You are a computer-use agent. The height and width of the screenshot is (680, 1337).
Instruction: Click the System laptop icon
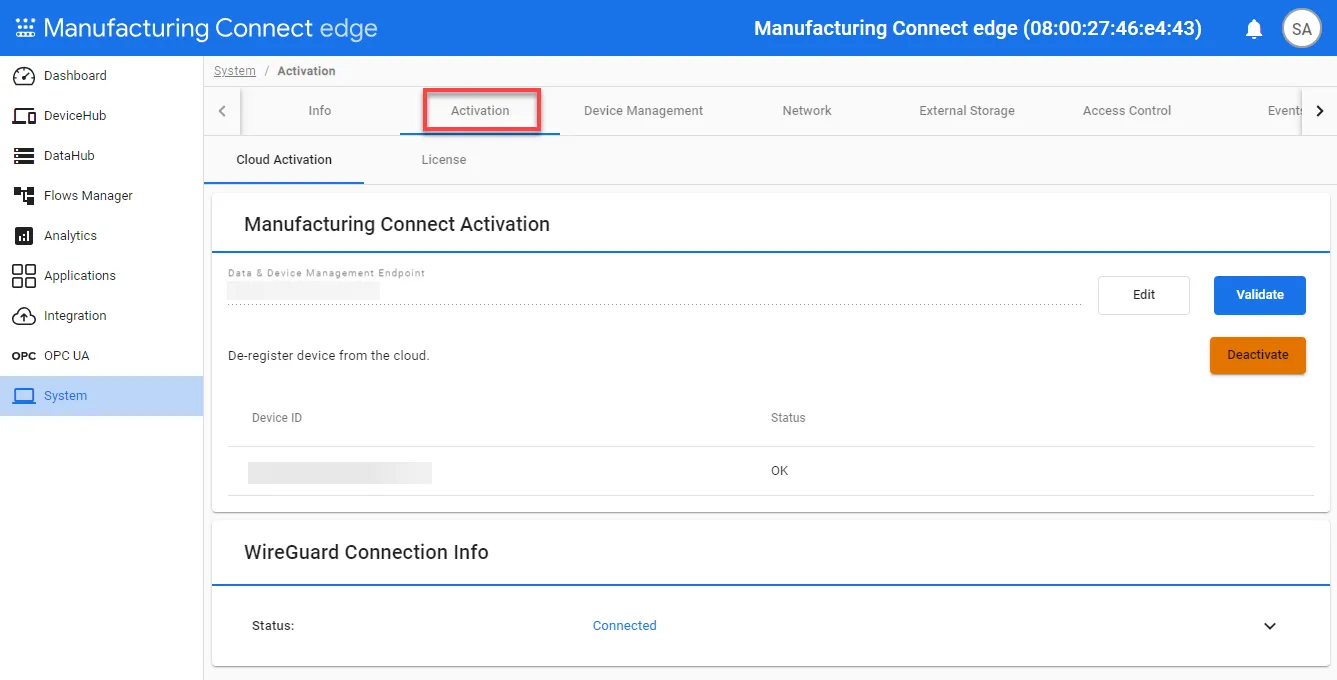24,396
